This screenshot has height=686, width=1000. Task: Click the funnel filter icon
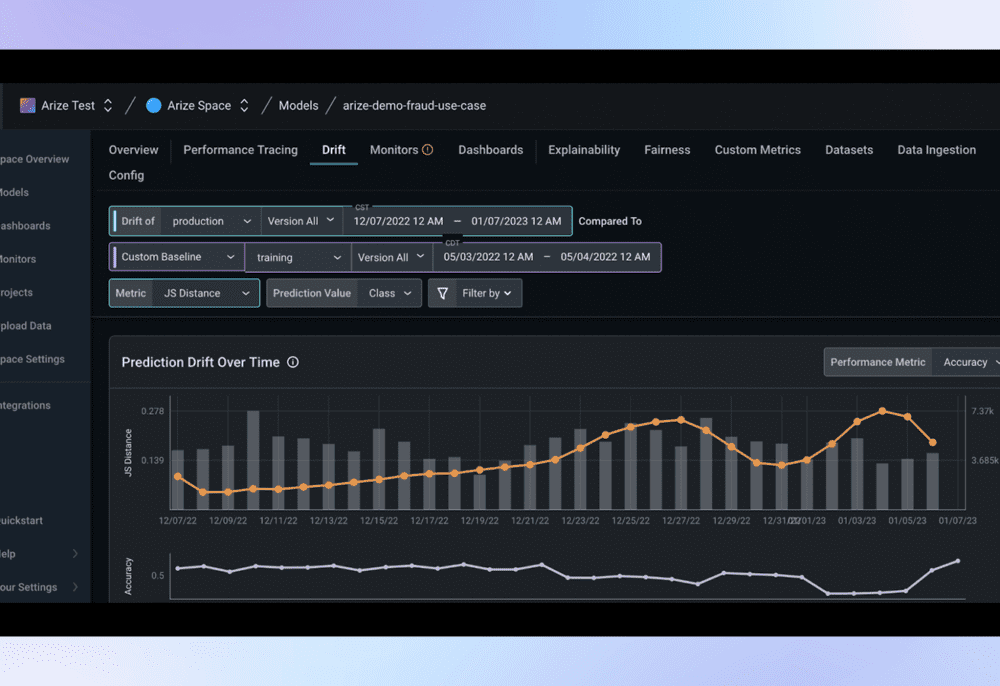pos(443,293)
